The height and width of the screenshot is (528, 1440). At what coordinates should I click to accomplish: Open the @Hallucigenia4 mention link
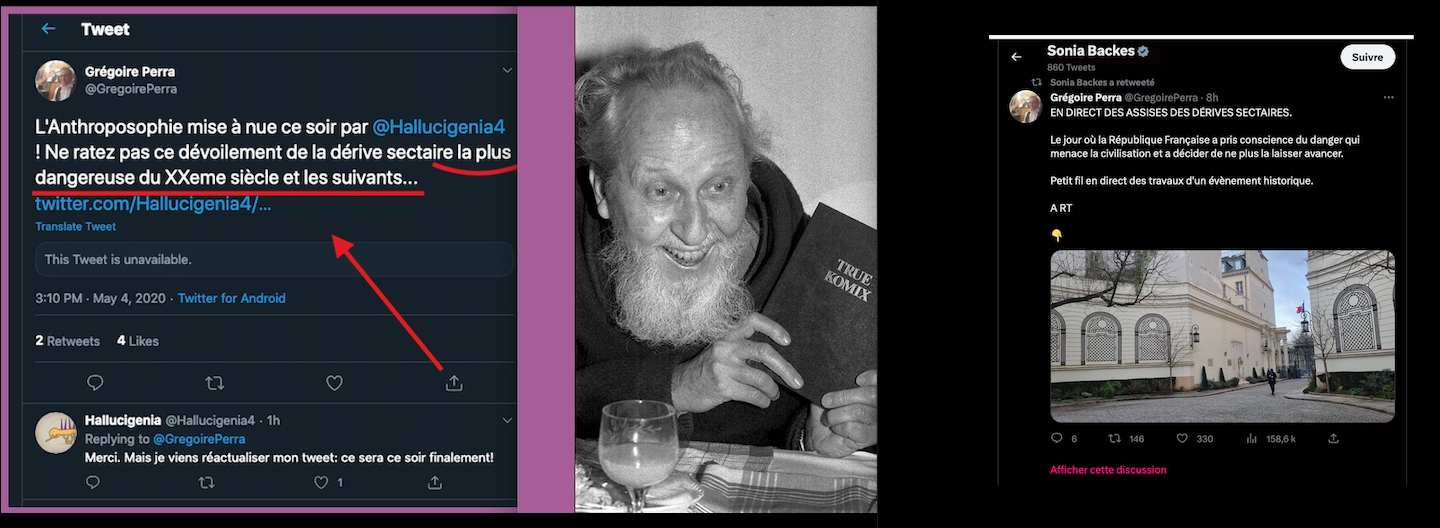(438, 128)
